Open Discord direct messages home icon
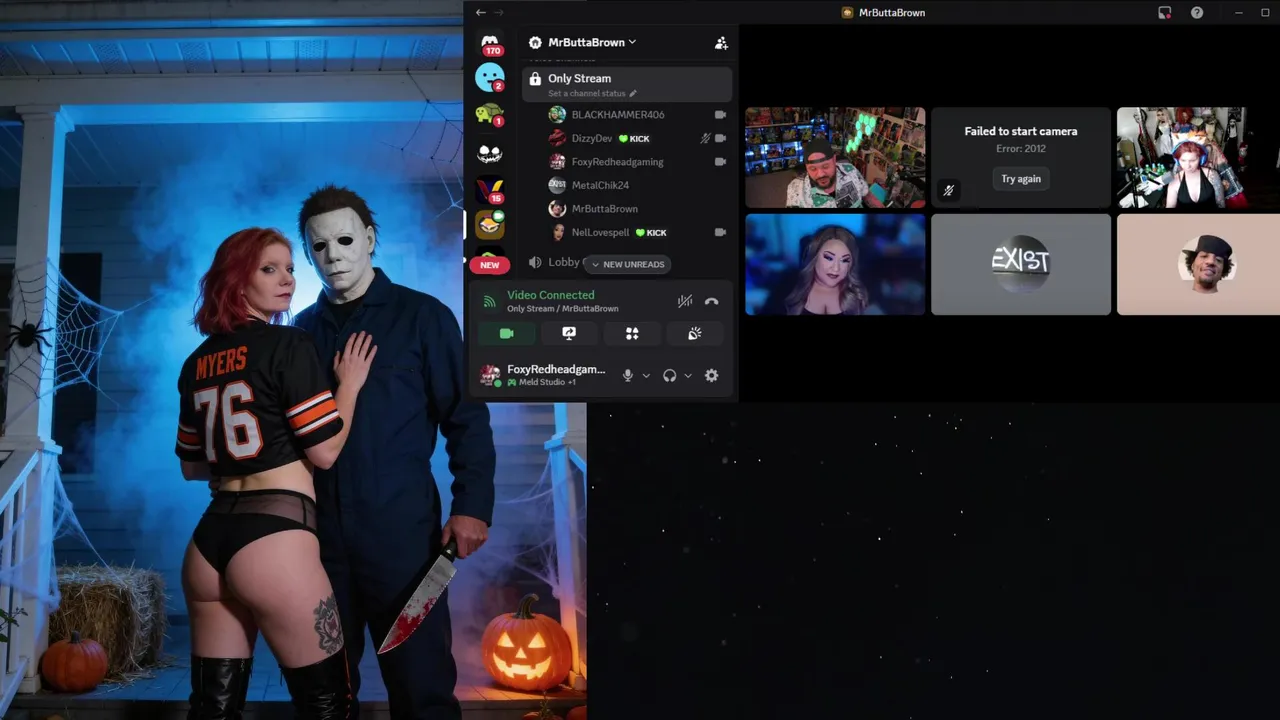The height and width of the screenshot is (720, 1280). tap(490, 44)
